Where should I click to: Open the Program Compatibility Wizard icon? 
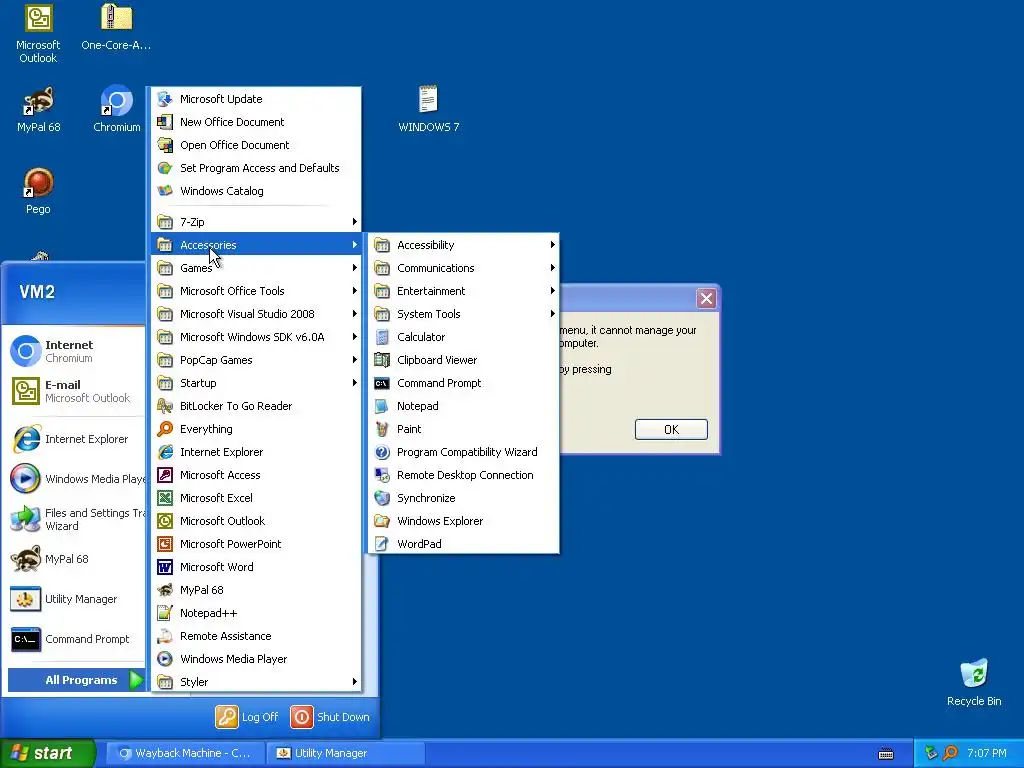[382, 452]
